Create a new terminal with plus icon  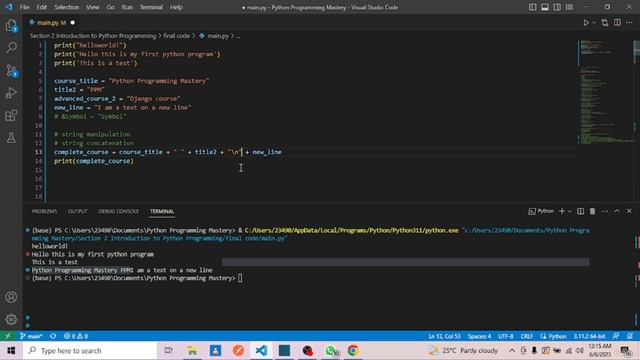(x=562, y=211)
